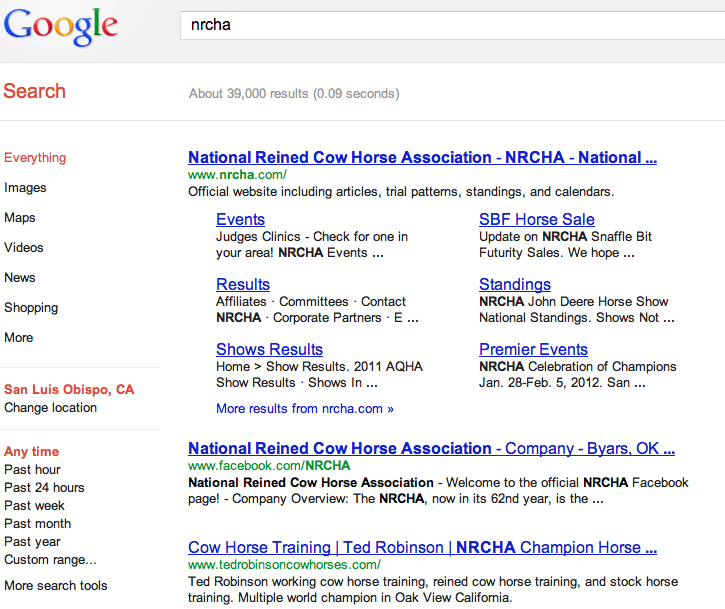The image size is (725, 609).
Task: Filter results to Past hour
Action: coord(32,470)
